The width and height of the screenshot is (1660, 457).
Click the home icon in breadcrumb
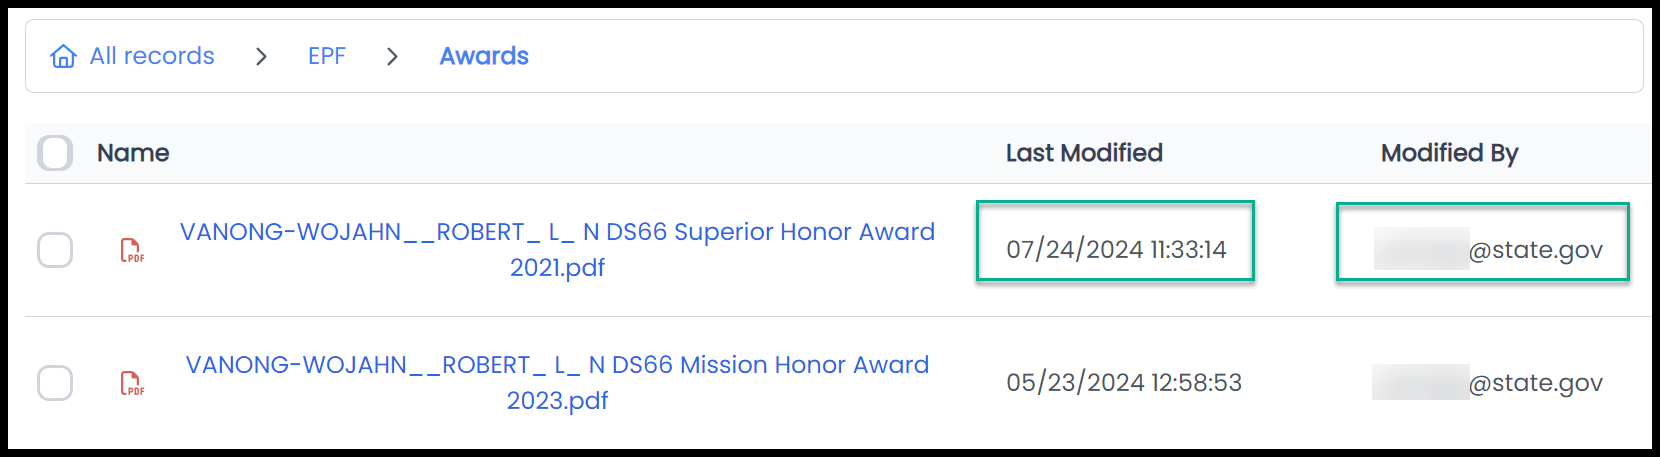63,56
